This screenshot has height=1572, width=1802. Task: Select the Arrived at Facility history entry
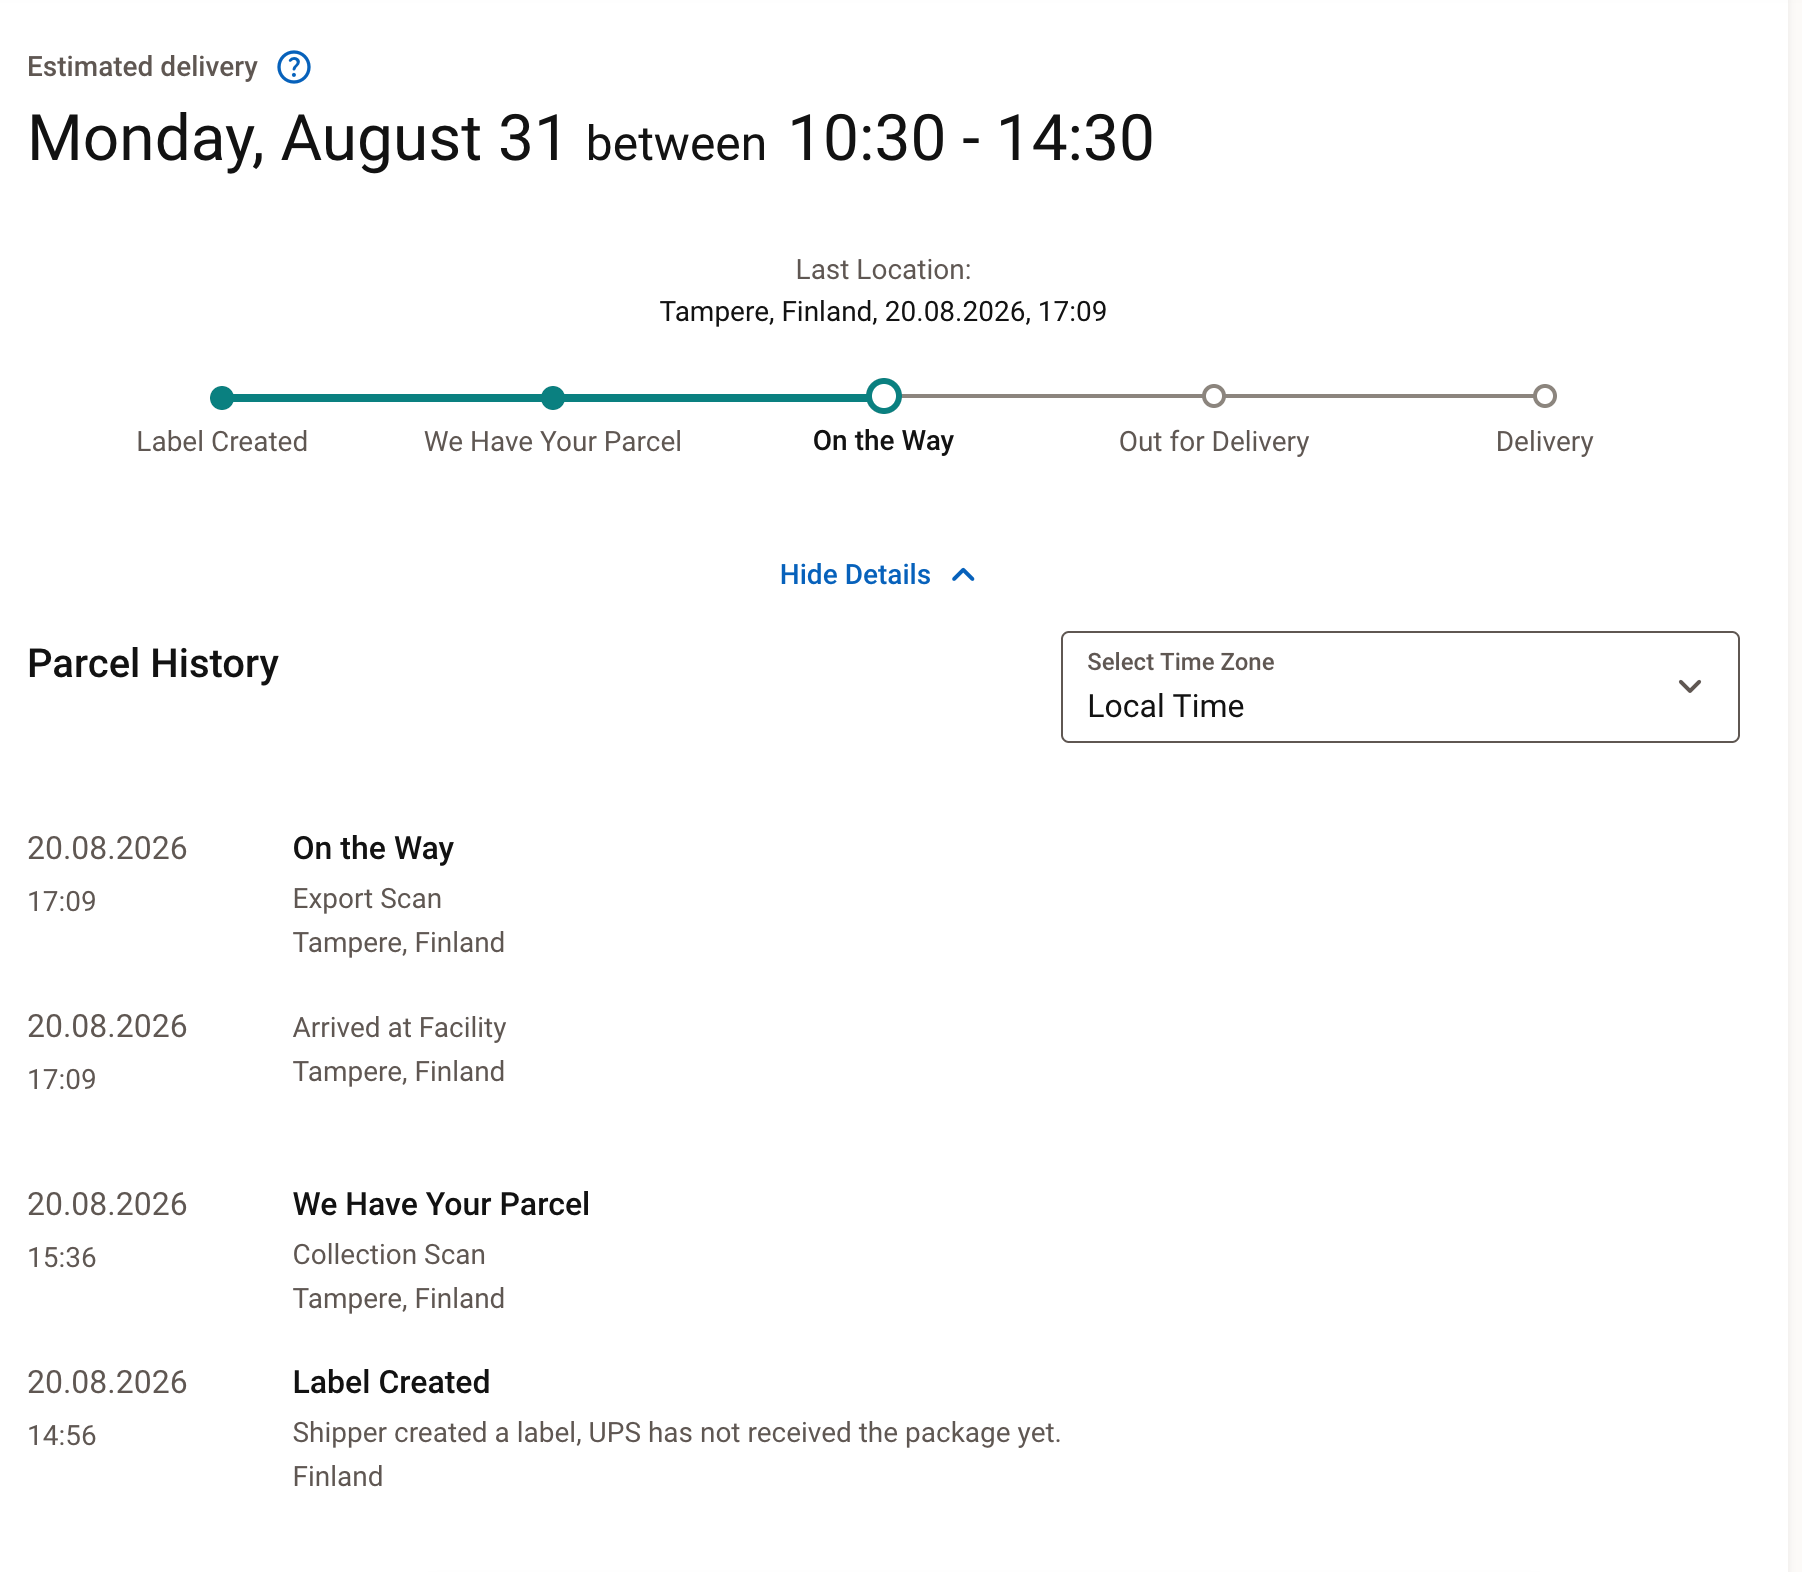399,1027
